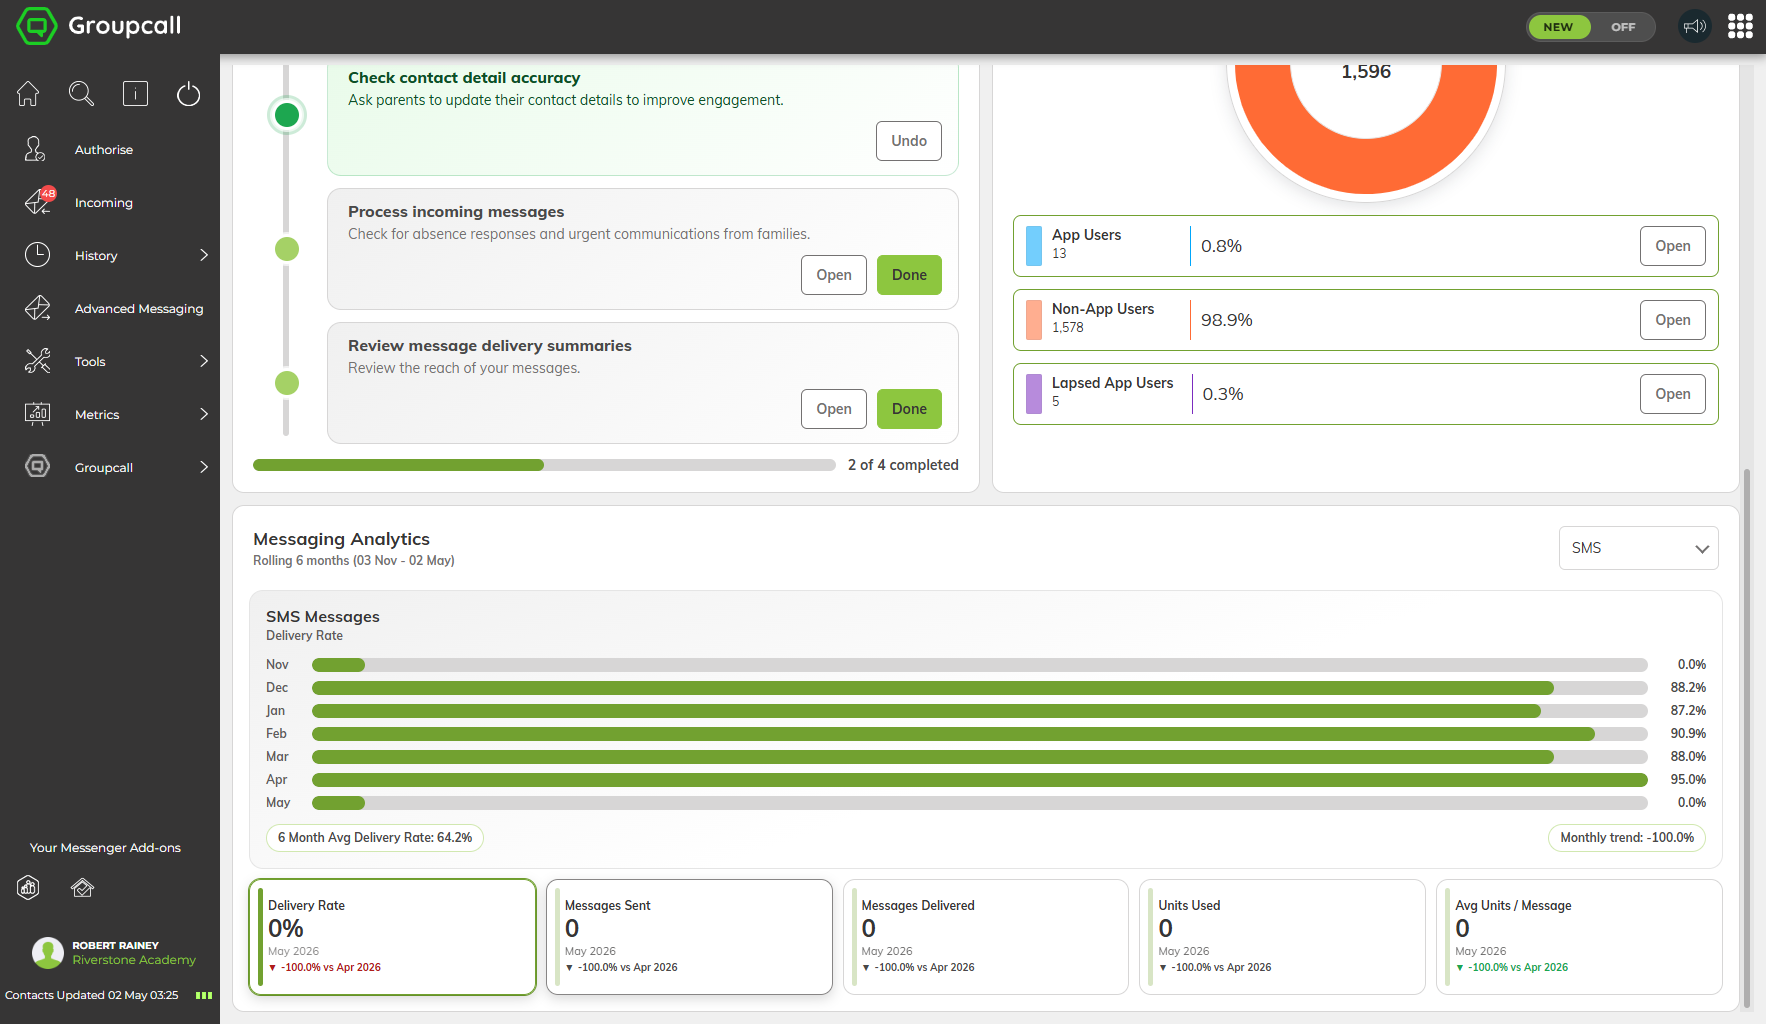The width and height of the screenshot is (1766, 1024).
Task: Open the first Messenger add-on icon
Action: (28, 888)
